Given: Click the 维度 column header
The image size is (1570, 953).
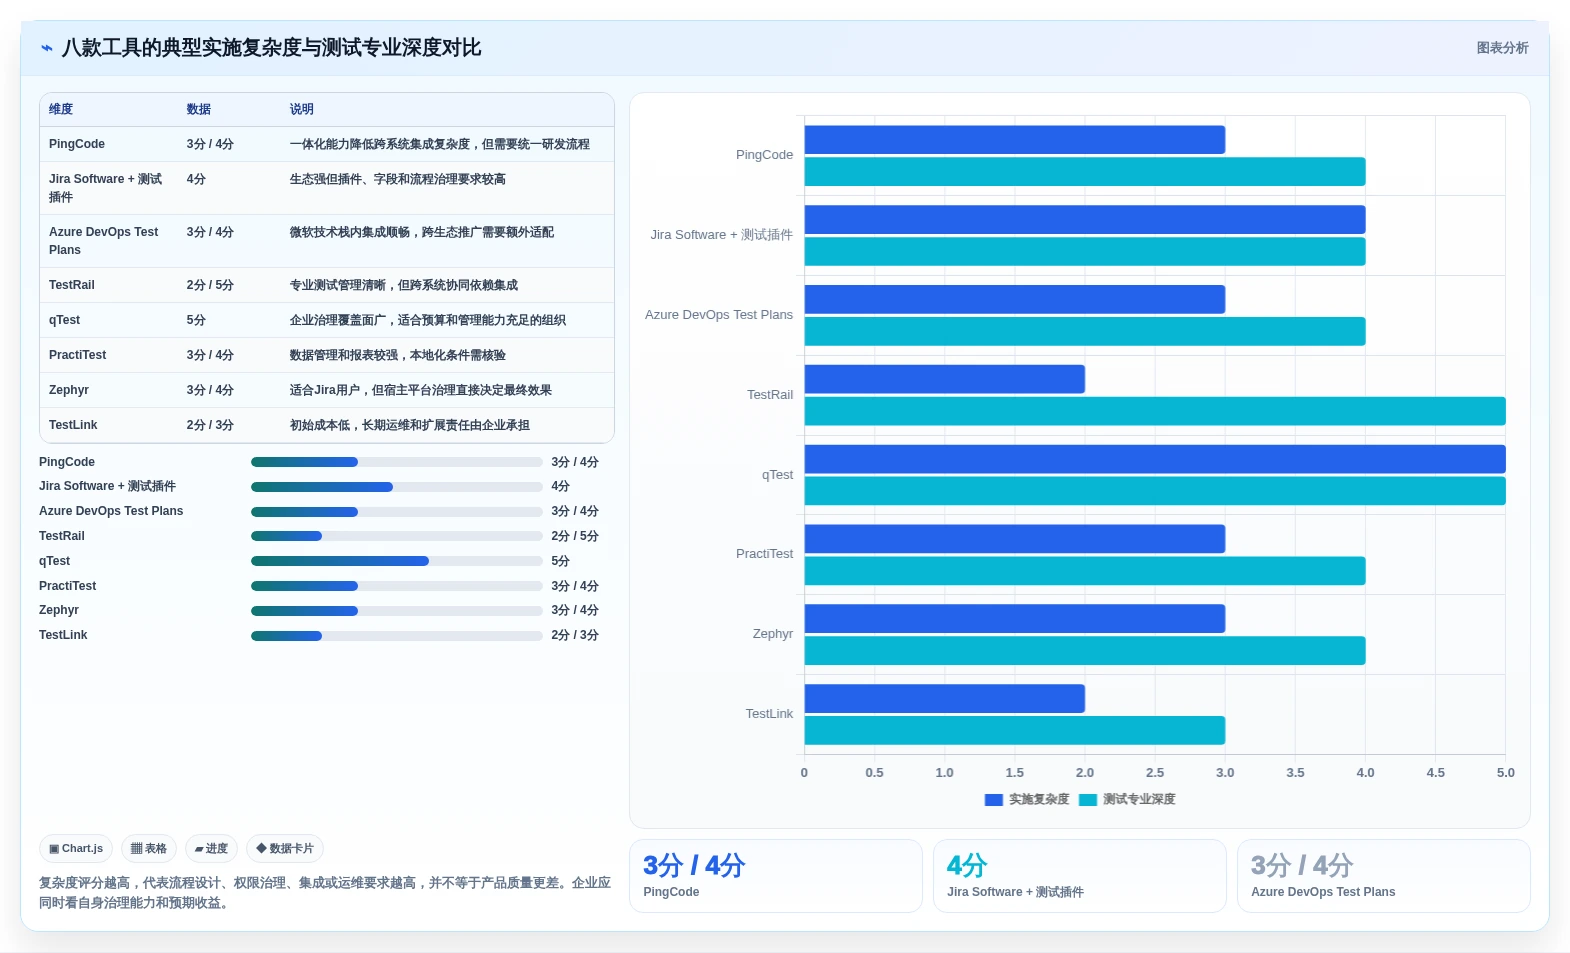Looking at the screenshot, I should click(61, 109).
